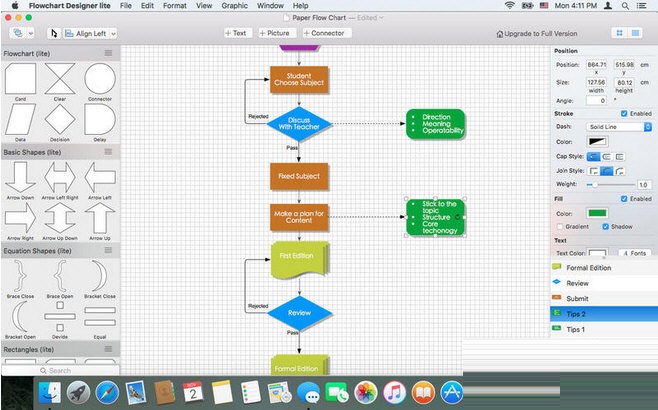Image resolution: width=658 pixels, height=410 pixels.
Task: Disable the Stroke Enabled checkbox
Action: [x=622, y=114]
